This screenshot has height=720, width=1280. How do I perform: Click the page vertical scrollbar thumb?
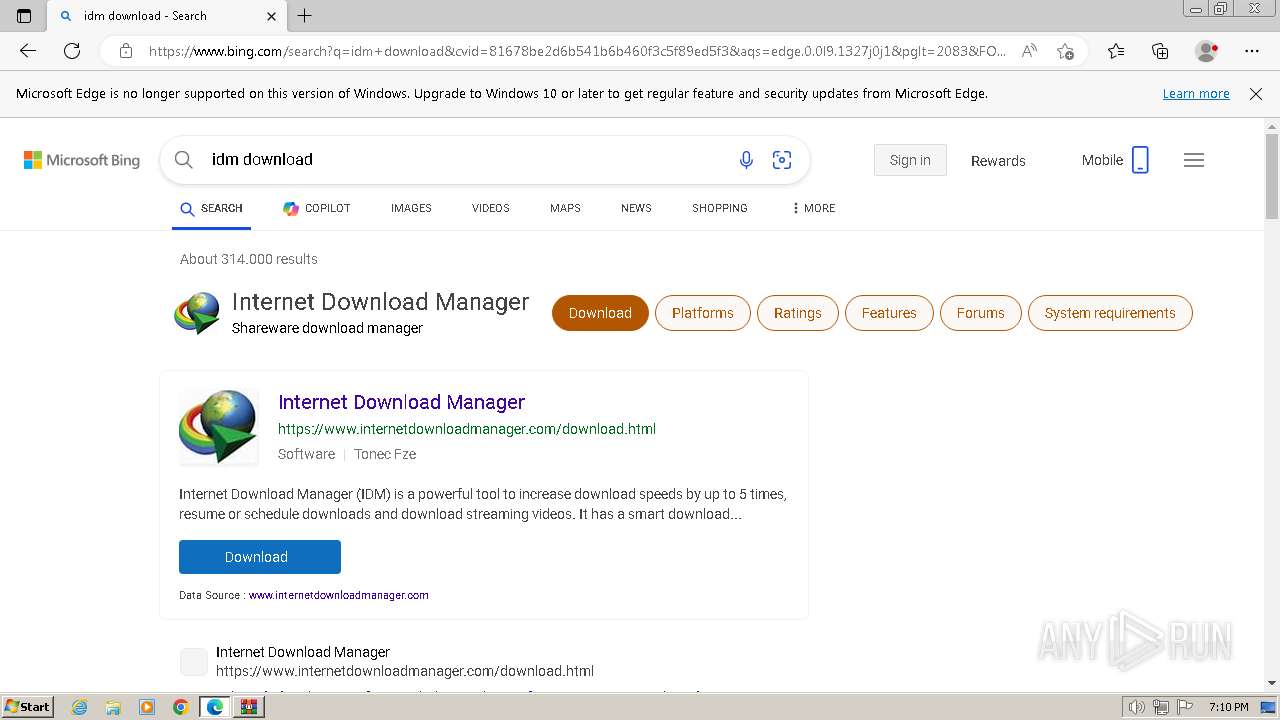click(x=1272, y=178)
